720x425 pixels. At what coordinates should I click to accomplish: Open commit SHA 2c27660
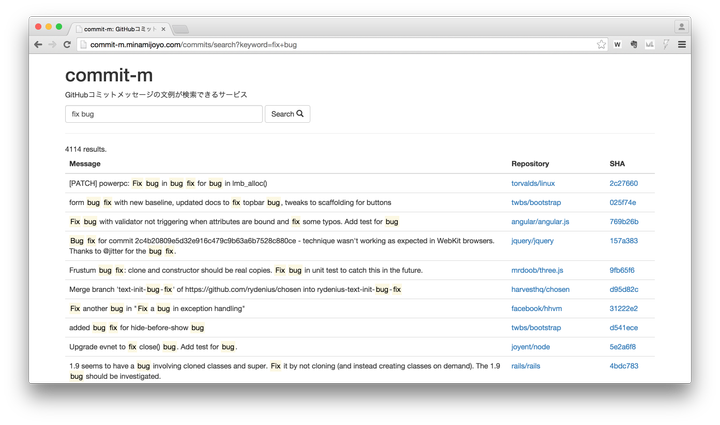click(x=624, y=183)
